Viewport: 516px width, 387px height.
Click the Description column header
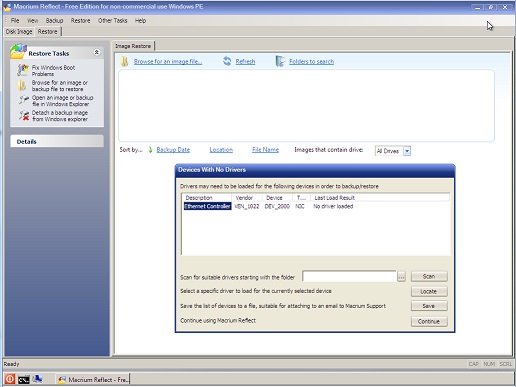click(x=207, y=198)
